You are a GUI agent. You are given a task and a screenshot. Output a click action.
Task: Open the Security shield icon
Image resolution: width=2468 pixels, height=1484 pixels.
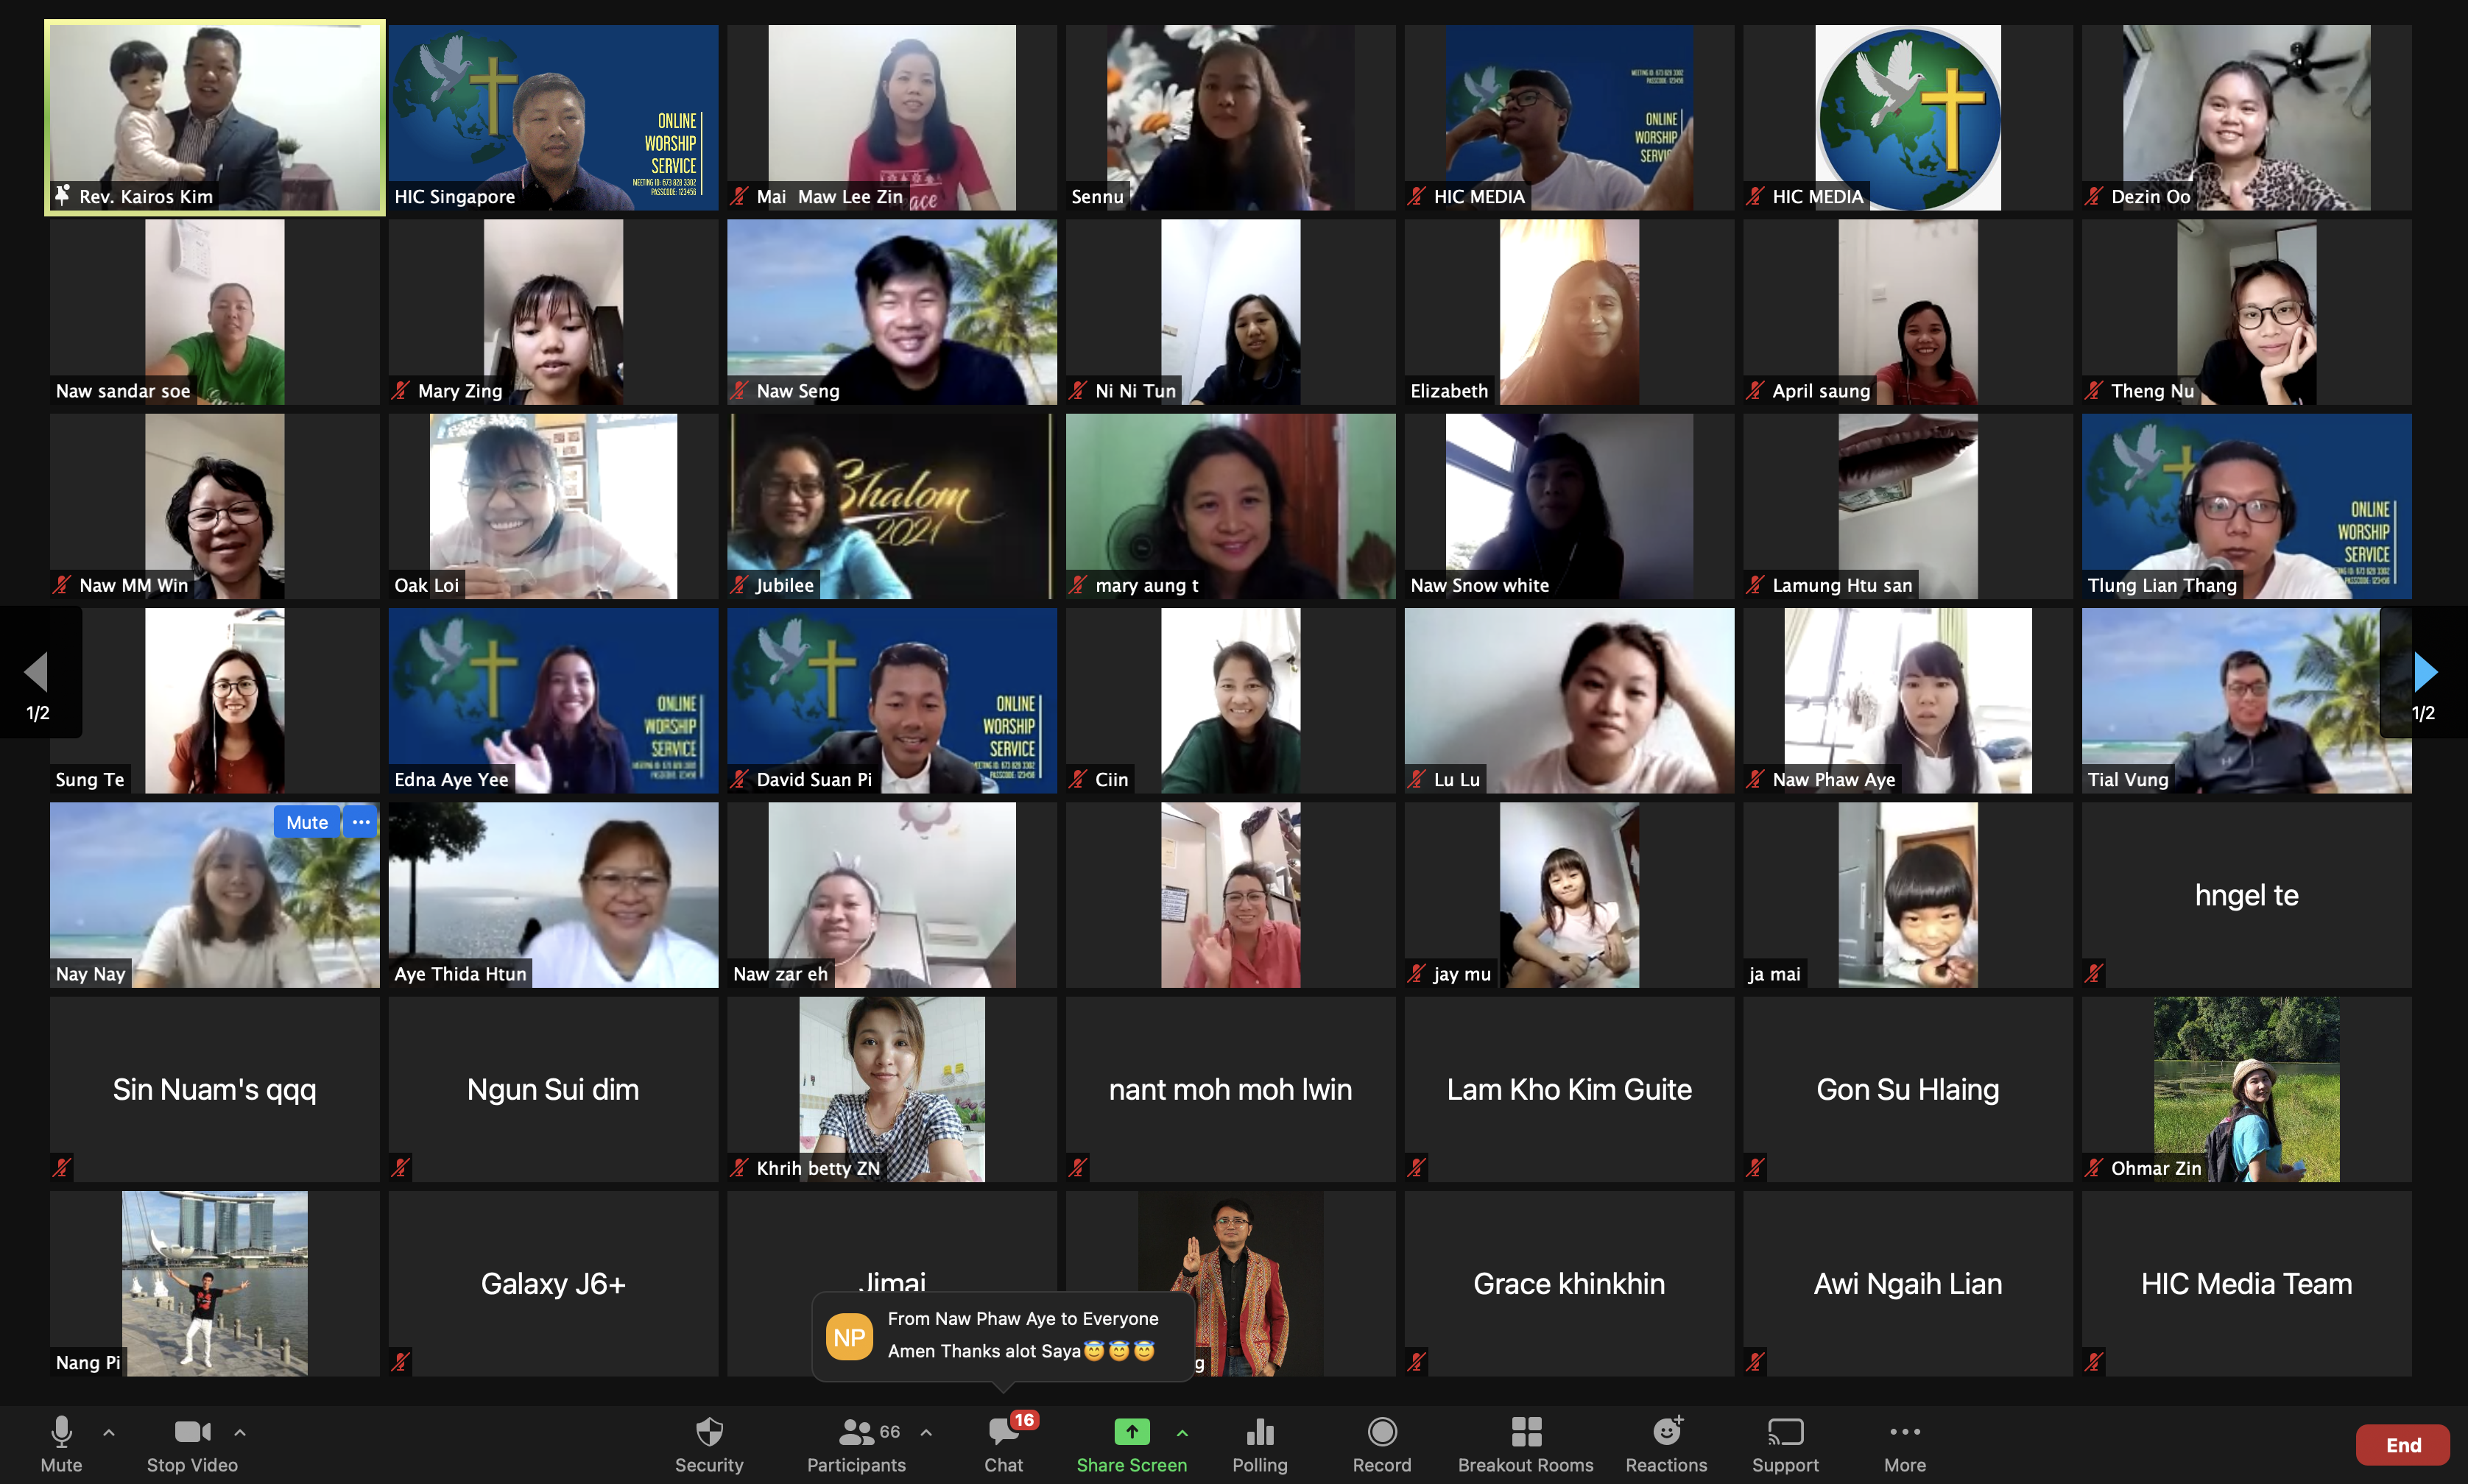pos(709,1433)
